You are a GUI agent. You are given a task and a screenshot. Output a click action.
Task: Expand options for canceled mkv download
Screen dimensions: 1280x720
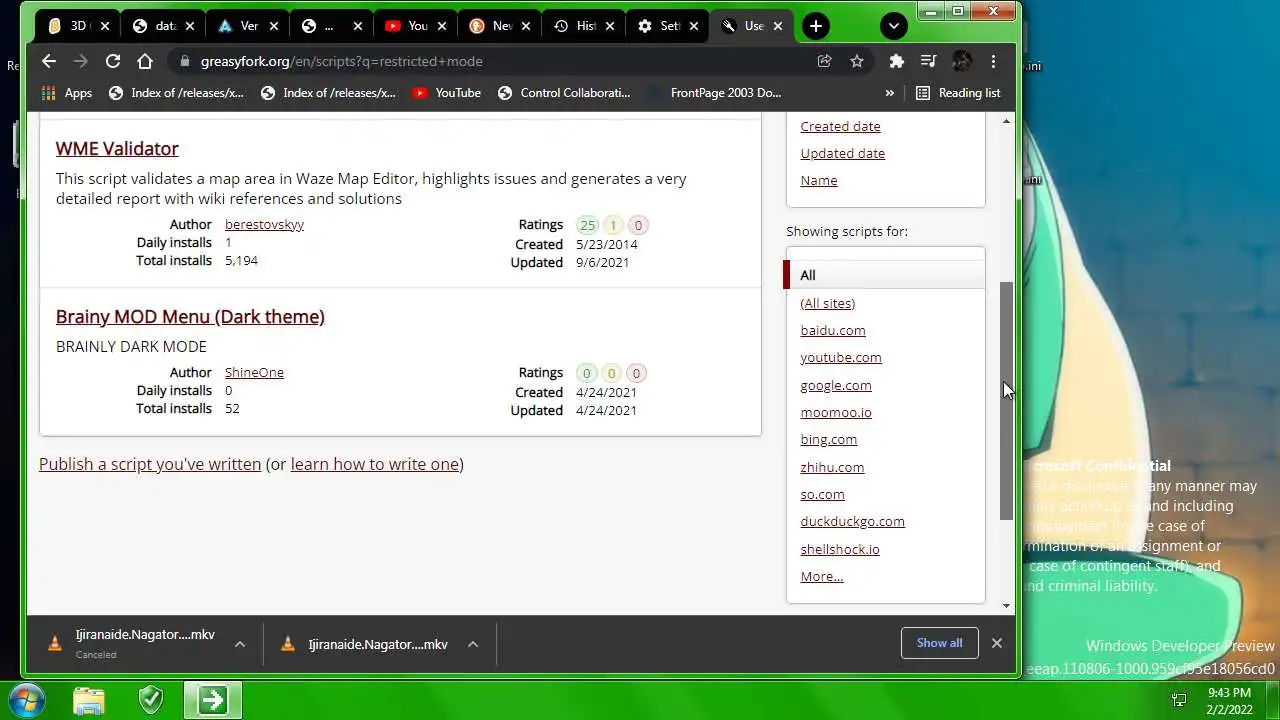(x=240, y=644)
